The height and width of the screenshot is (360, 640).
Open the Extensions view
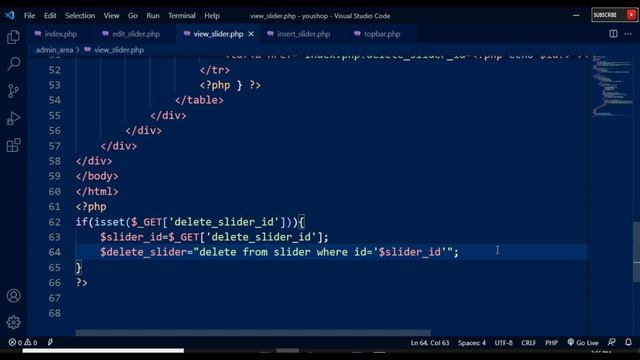point(13,145)
